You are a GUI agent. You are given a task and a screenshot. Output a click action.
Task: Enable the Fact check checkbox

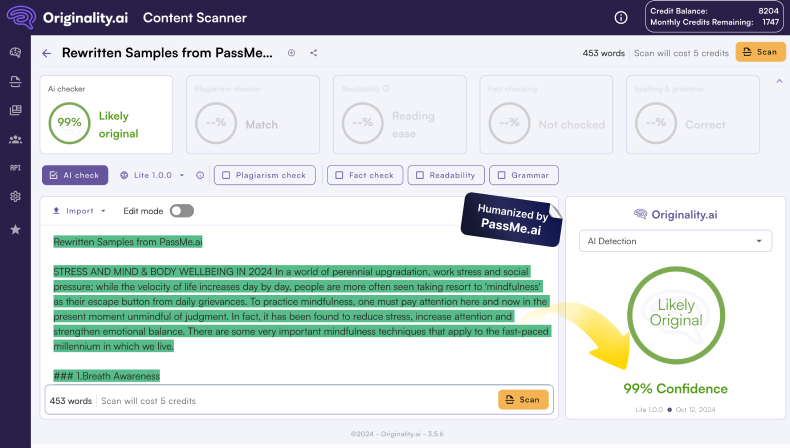coord(365,175)
